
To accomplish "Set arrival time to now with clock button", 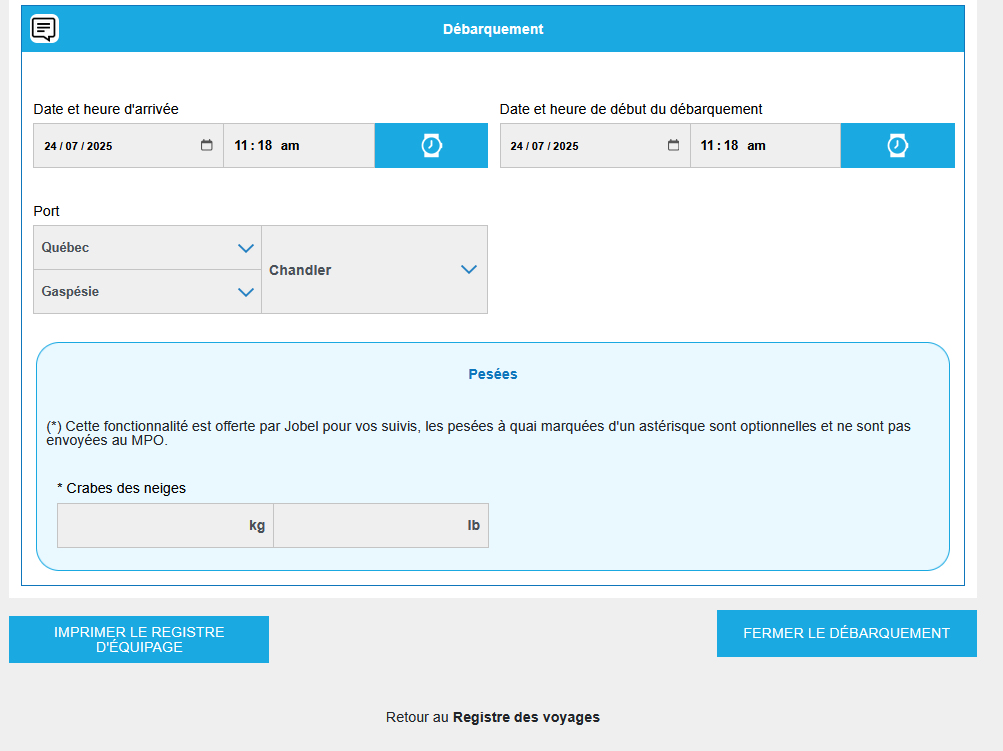I will click(431, 146).
